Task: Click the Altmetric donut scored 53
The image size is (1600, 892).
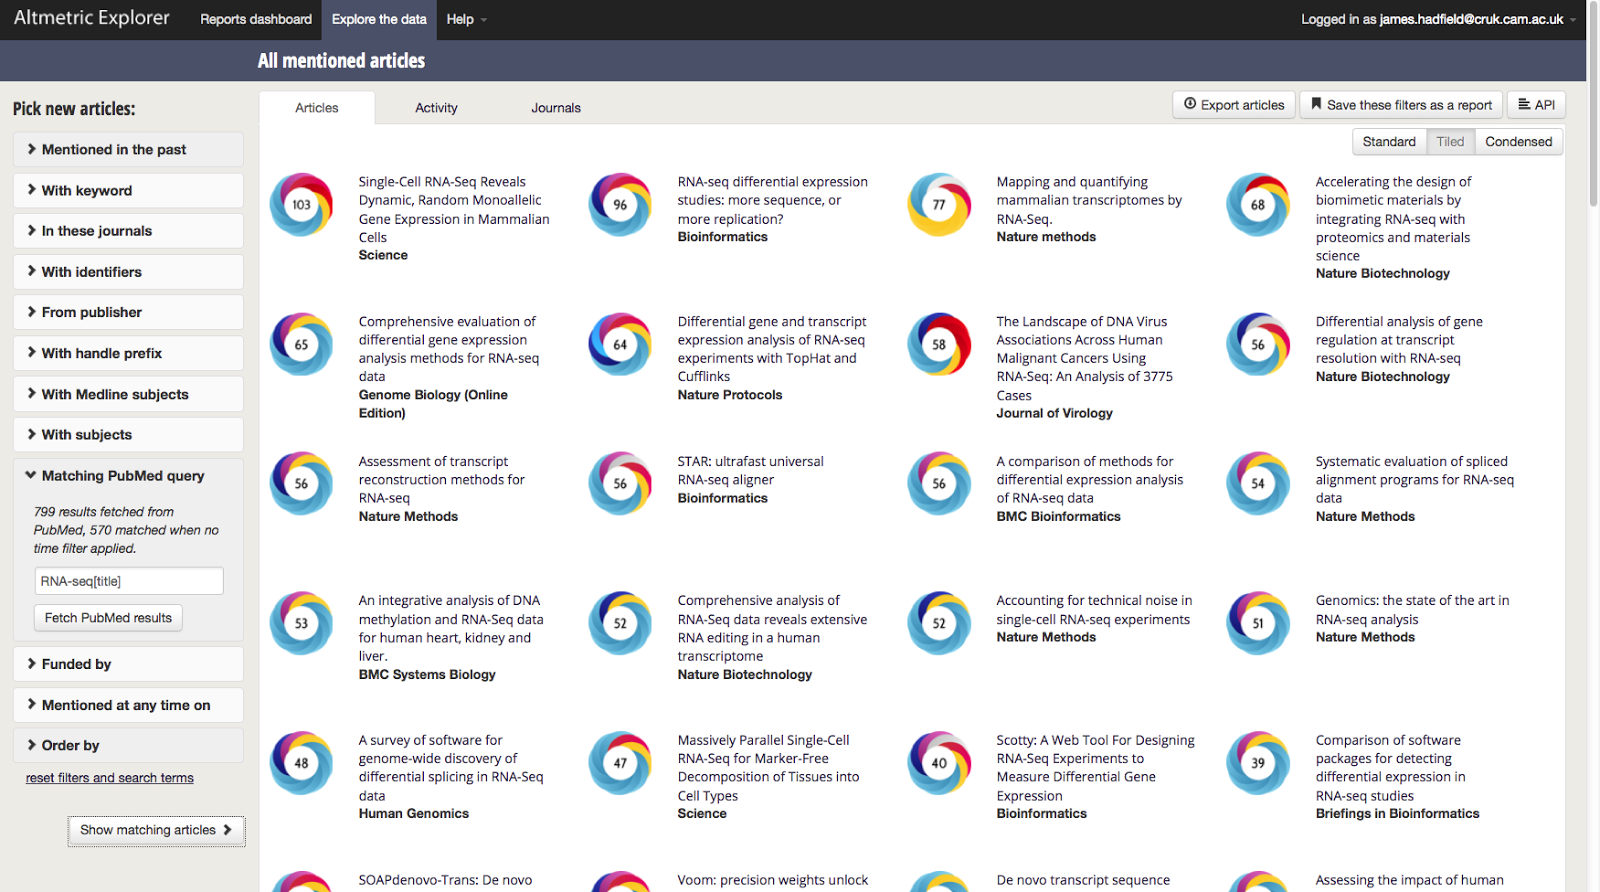Action: click(301, 623)
